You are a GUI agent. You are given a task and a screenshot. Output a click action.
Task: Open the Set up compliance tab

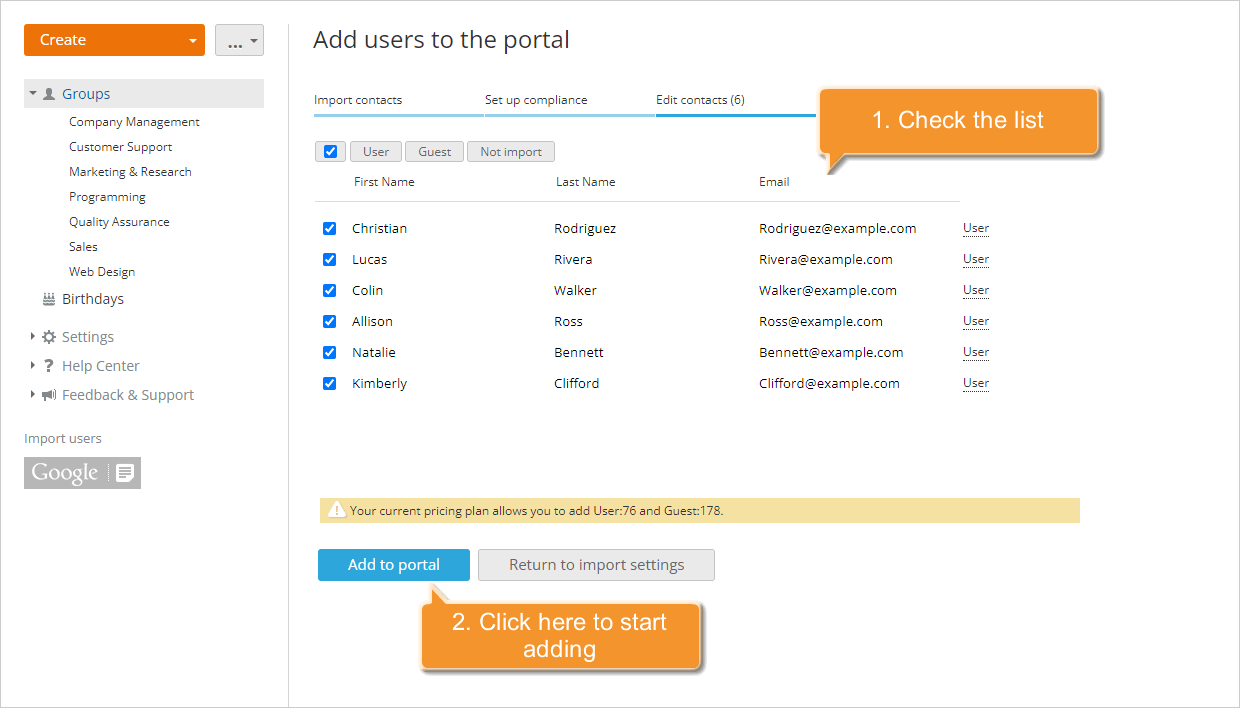pyautogui.click(x=535, y=100)
